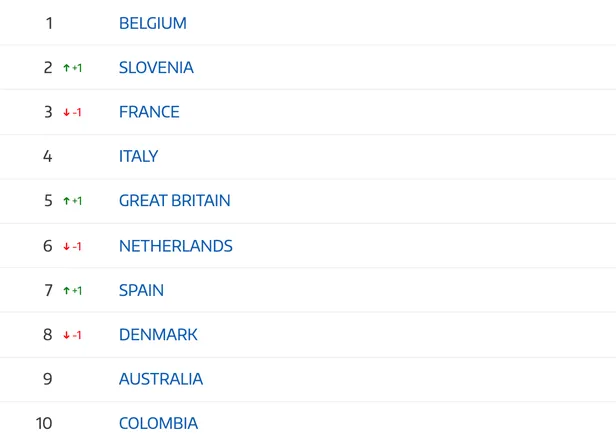Screen dimensions: 616x440
Task: Select rank number 4 in the list
Action: (x=48, y=156)
